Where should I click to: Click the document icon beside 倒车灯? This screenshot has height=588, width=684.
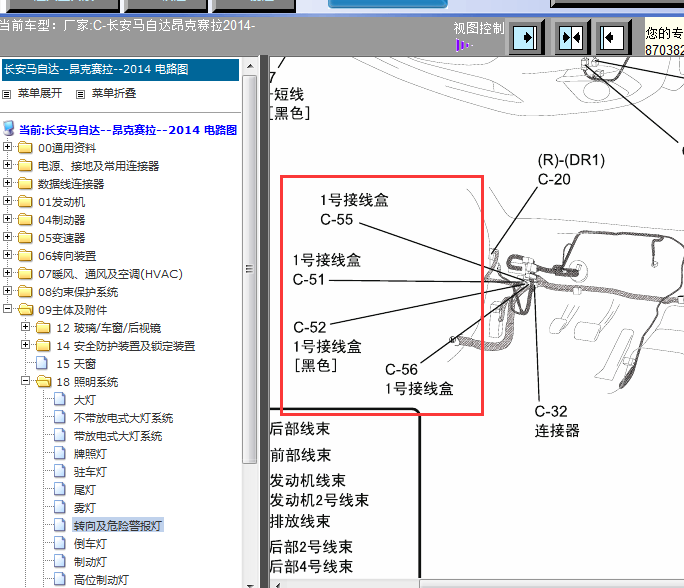coord(59,543)
